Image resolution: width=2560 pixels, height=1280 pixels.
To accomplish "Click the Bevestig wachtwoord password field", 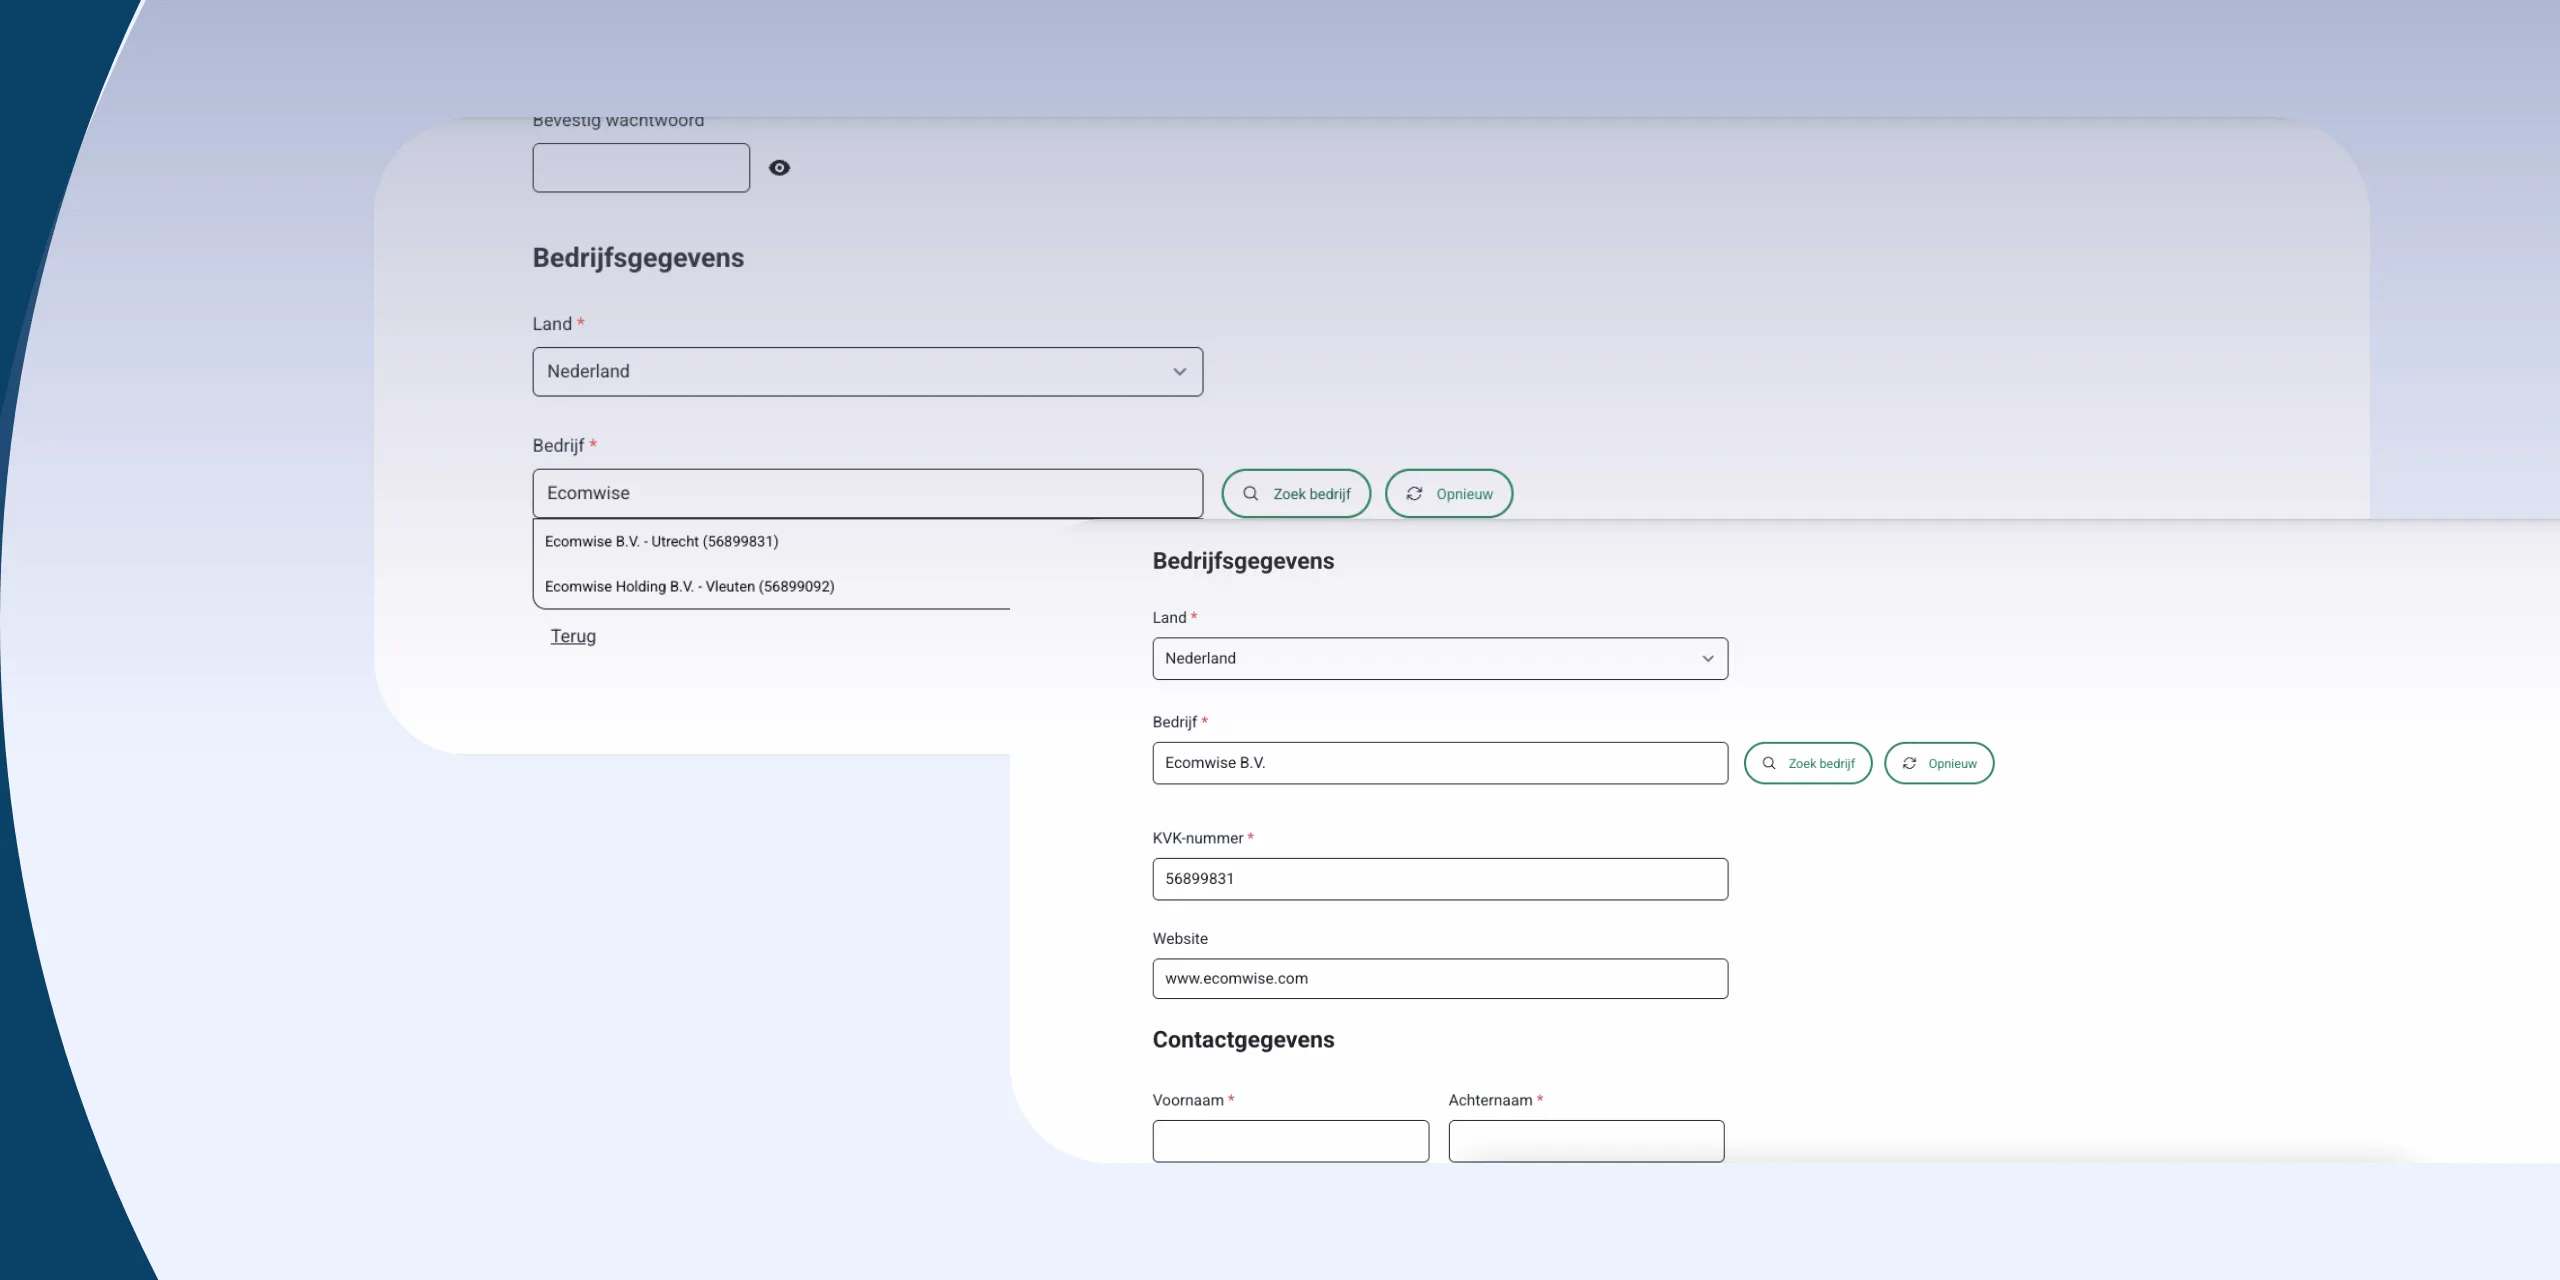I will tap(641, 168).
